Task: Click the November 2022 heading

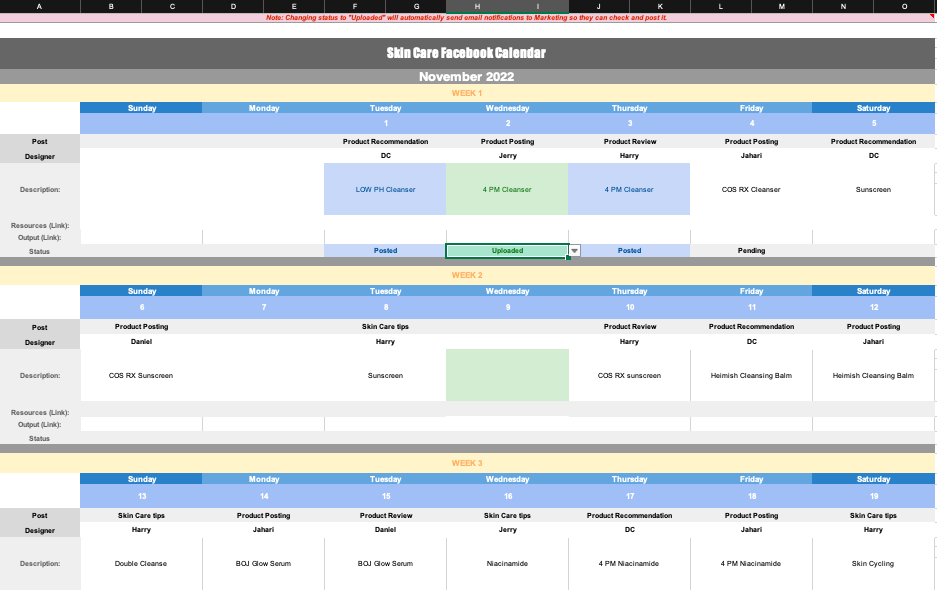Action: (x=466, y=77)
